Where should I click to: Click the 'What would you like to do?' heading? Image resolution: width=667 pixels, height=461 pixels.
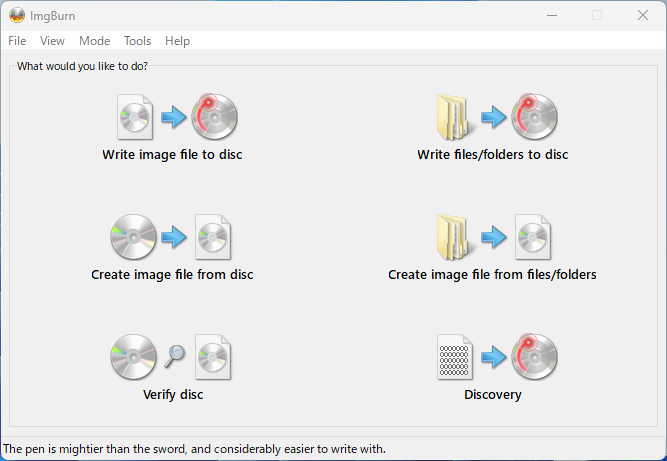82,66
